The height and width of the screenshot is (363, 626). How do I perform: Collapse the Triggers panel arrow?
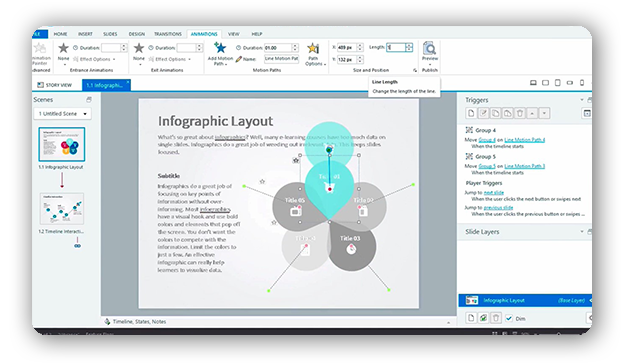(x=582, y=100)
